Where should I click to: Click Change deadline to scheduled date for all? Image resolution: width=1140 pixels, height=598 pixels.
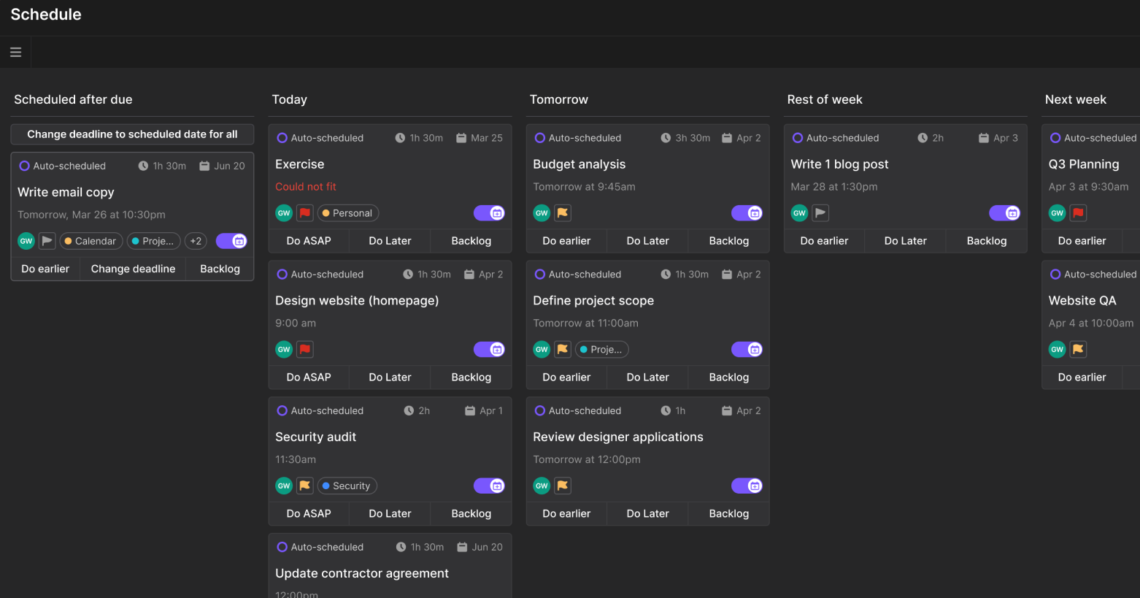[x=132, y=134]
